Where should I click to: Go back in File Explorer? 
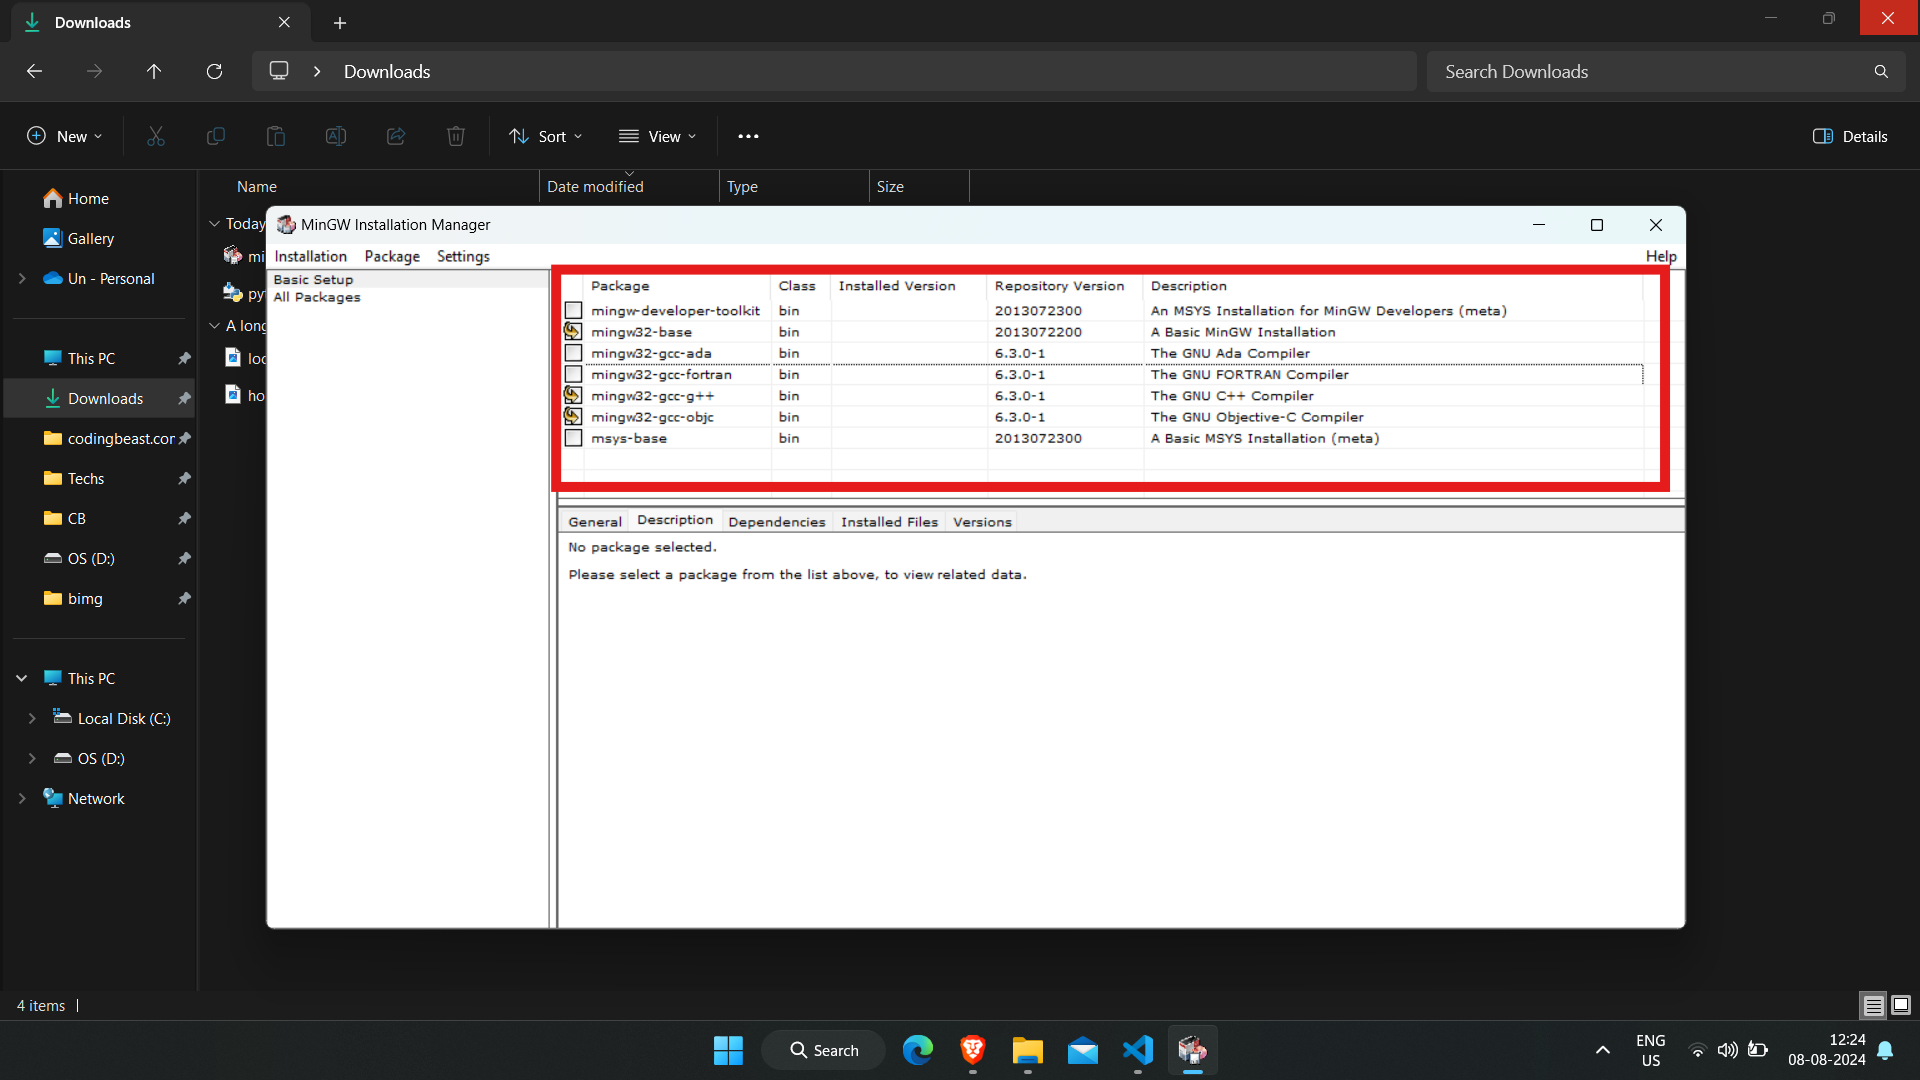(x=34, y=72)
